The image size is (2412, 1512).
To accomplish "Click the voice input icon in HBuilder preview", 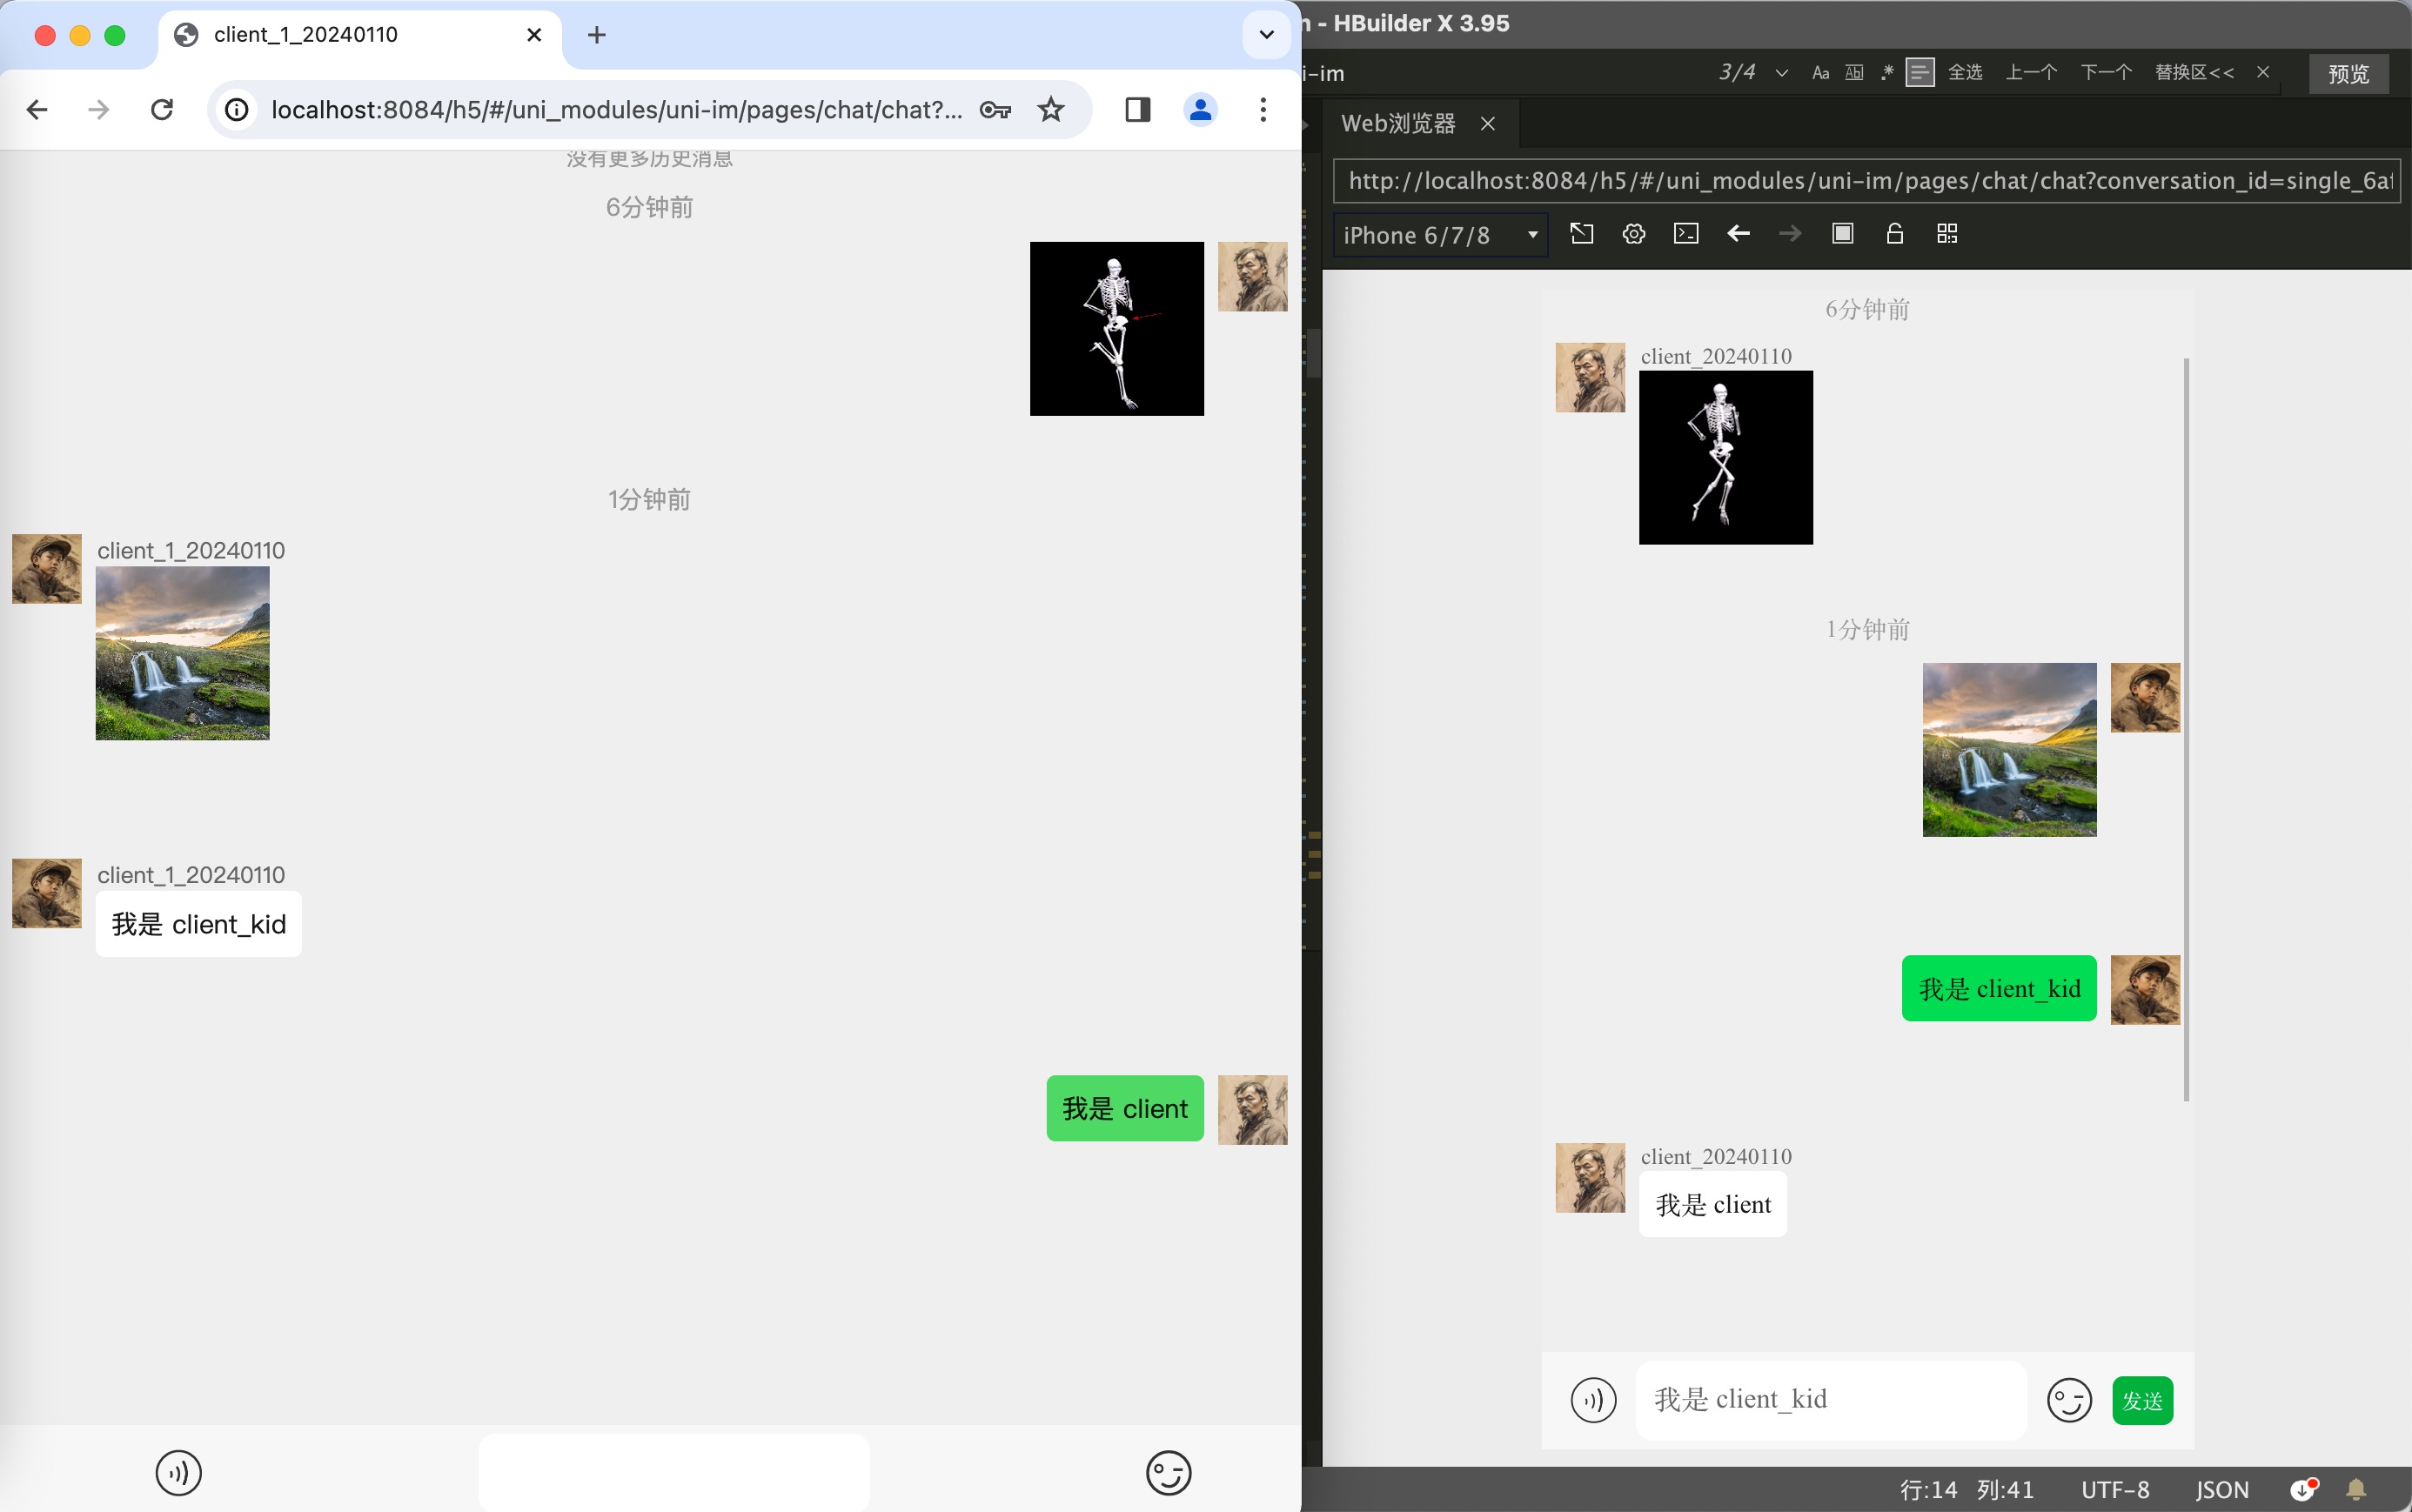I will (x=1593, y=1399).
